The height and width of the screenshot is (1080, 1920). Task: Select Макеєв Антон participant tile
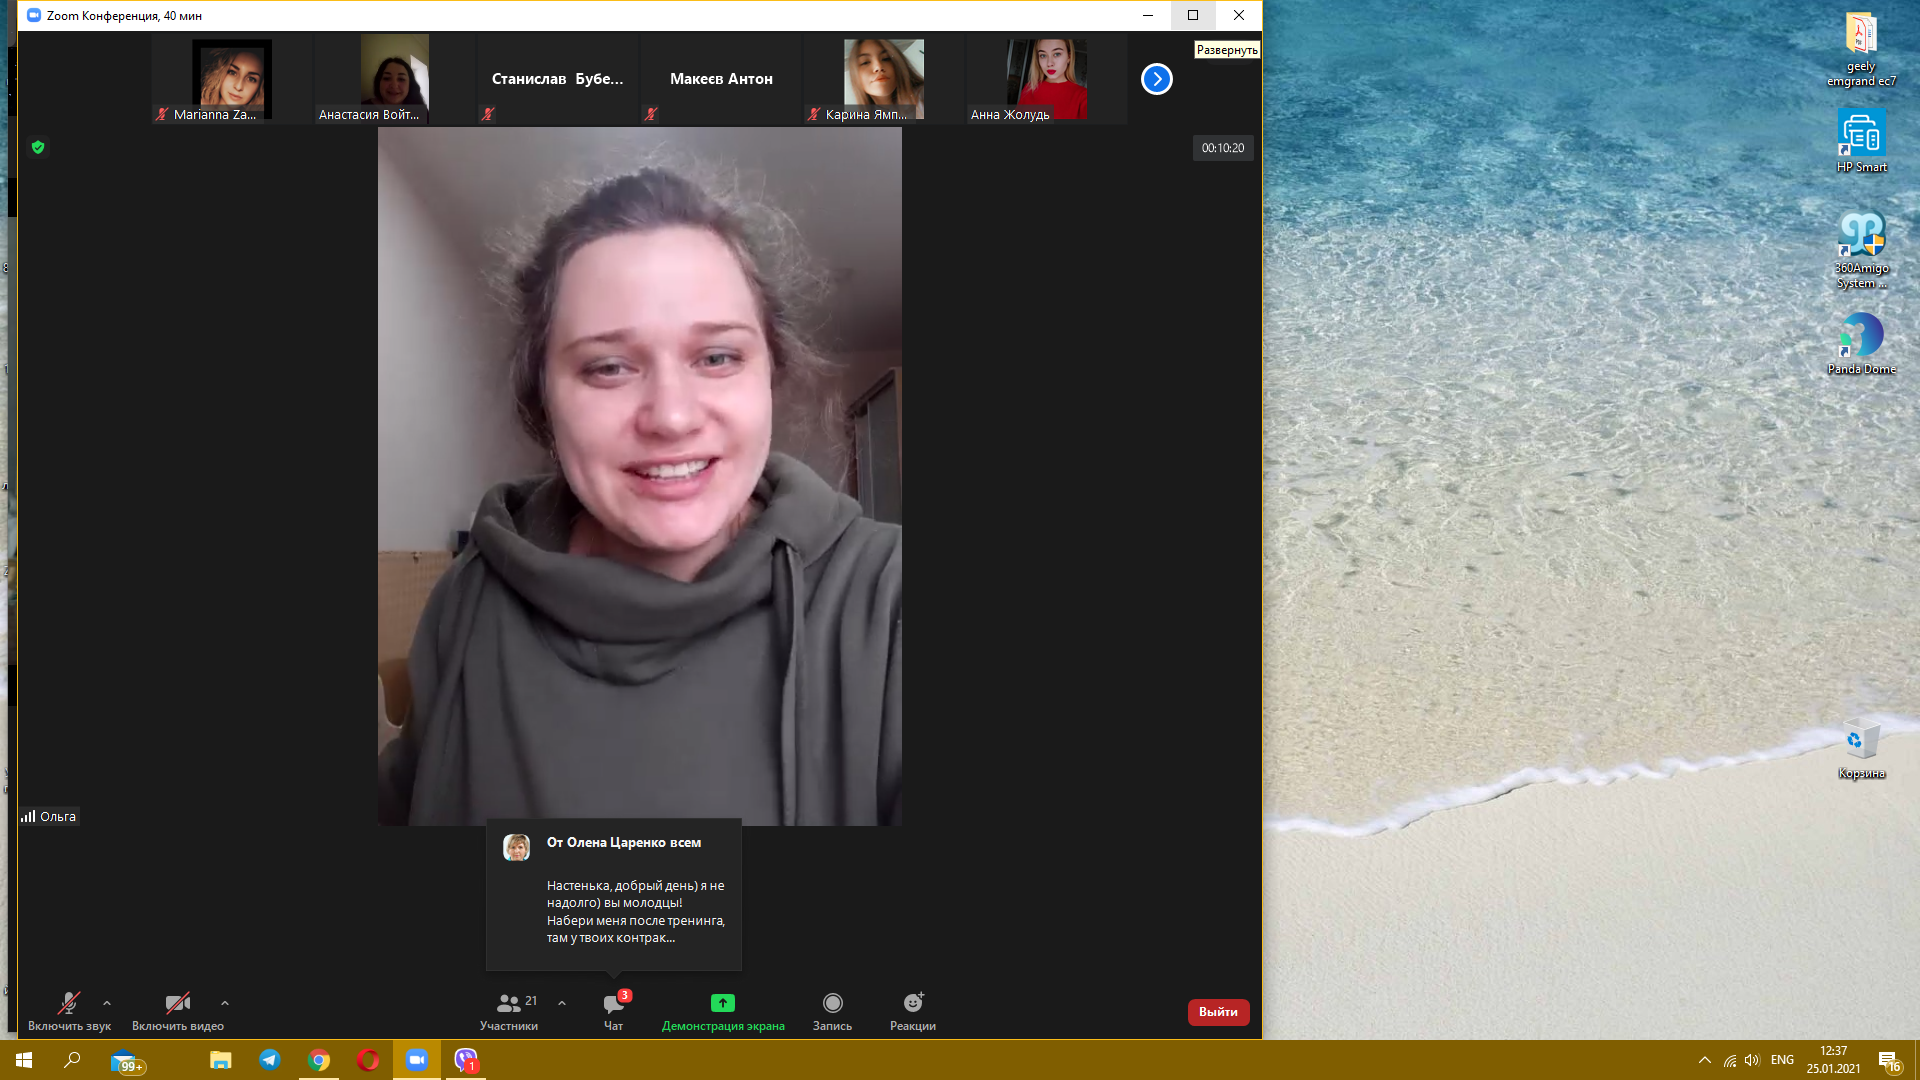coord(721,79)
